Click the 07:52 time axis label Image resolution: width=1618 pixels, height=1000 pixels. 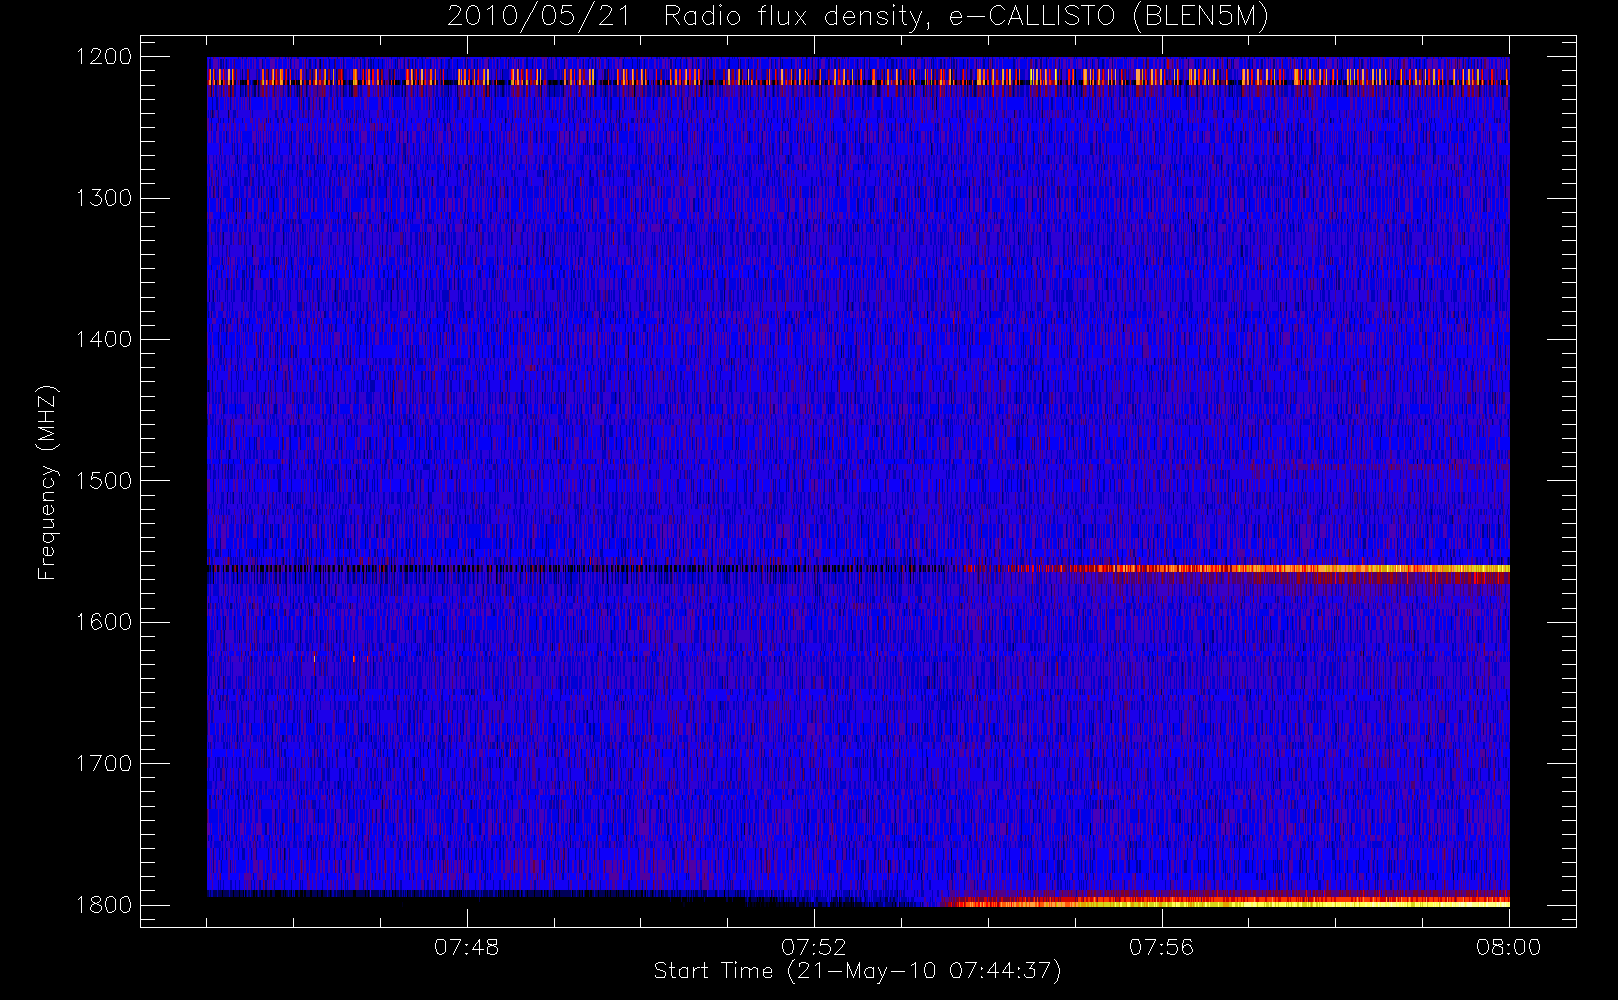point(814,947)
